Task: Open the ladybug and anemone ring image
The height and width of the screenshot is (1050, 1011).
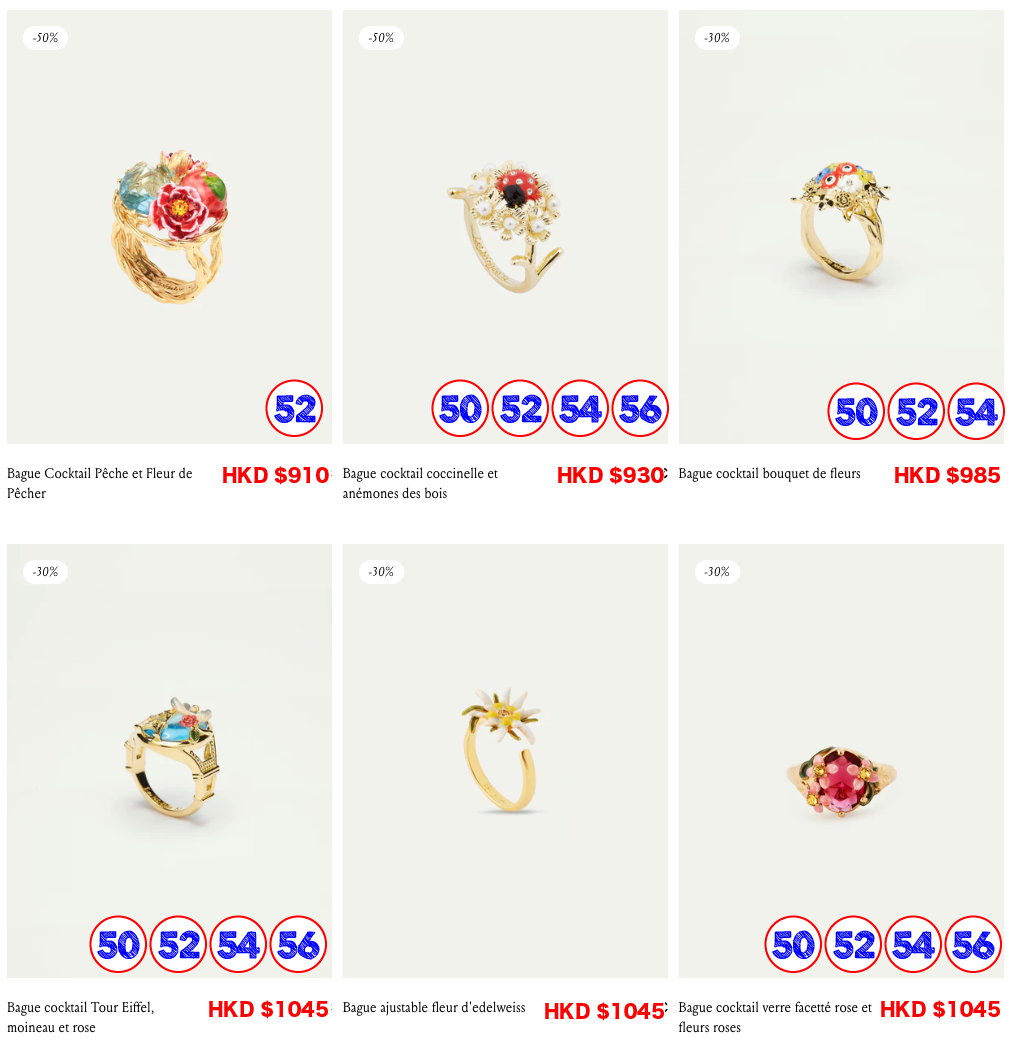Action: pos(505,226)
